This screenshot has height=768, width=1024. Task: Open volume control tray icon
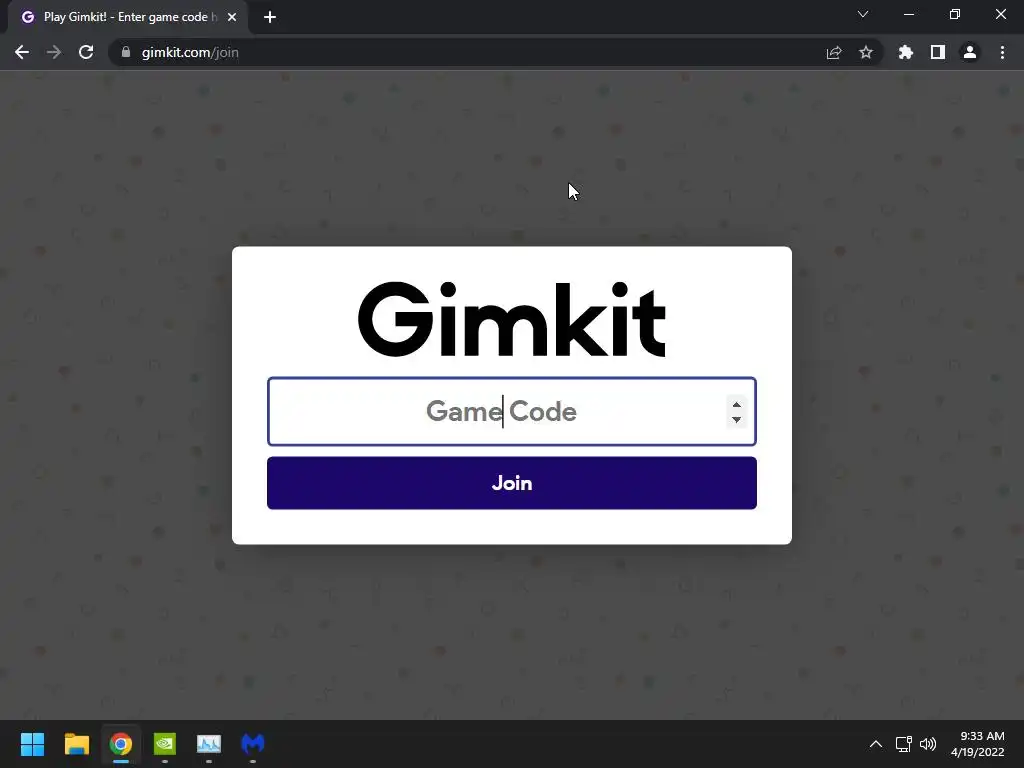(927, 744)
